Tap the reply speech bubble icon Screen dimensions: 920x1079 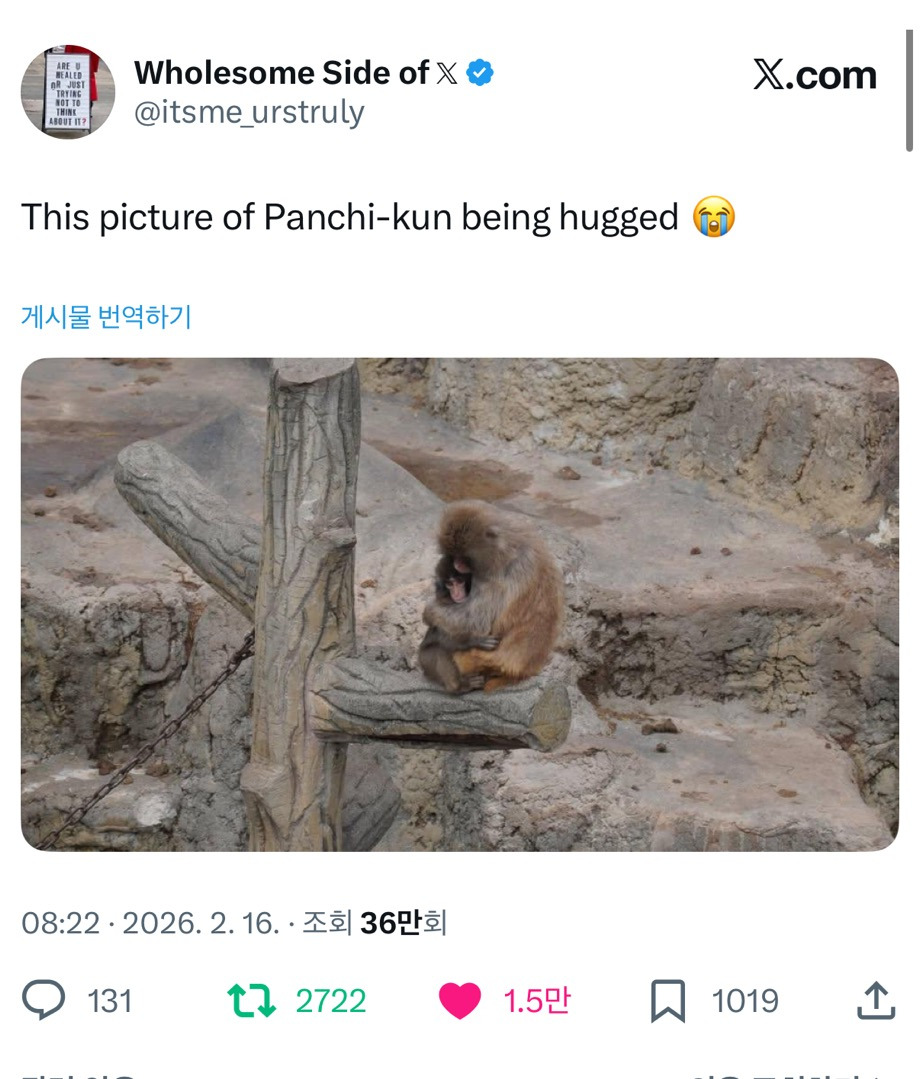(x=43, y=1000)
